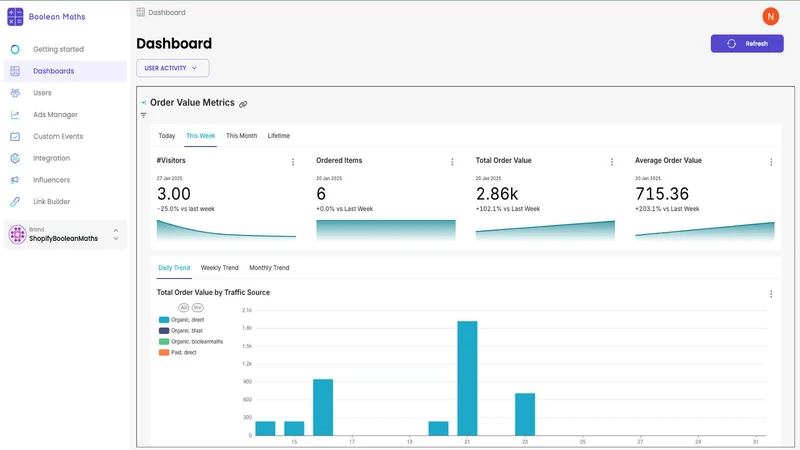Screen dimensions: 800x450
Task: Switch to the Lifetime tab
Action: coord(279,136)
